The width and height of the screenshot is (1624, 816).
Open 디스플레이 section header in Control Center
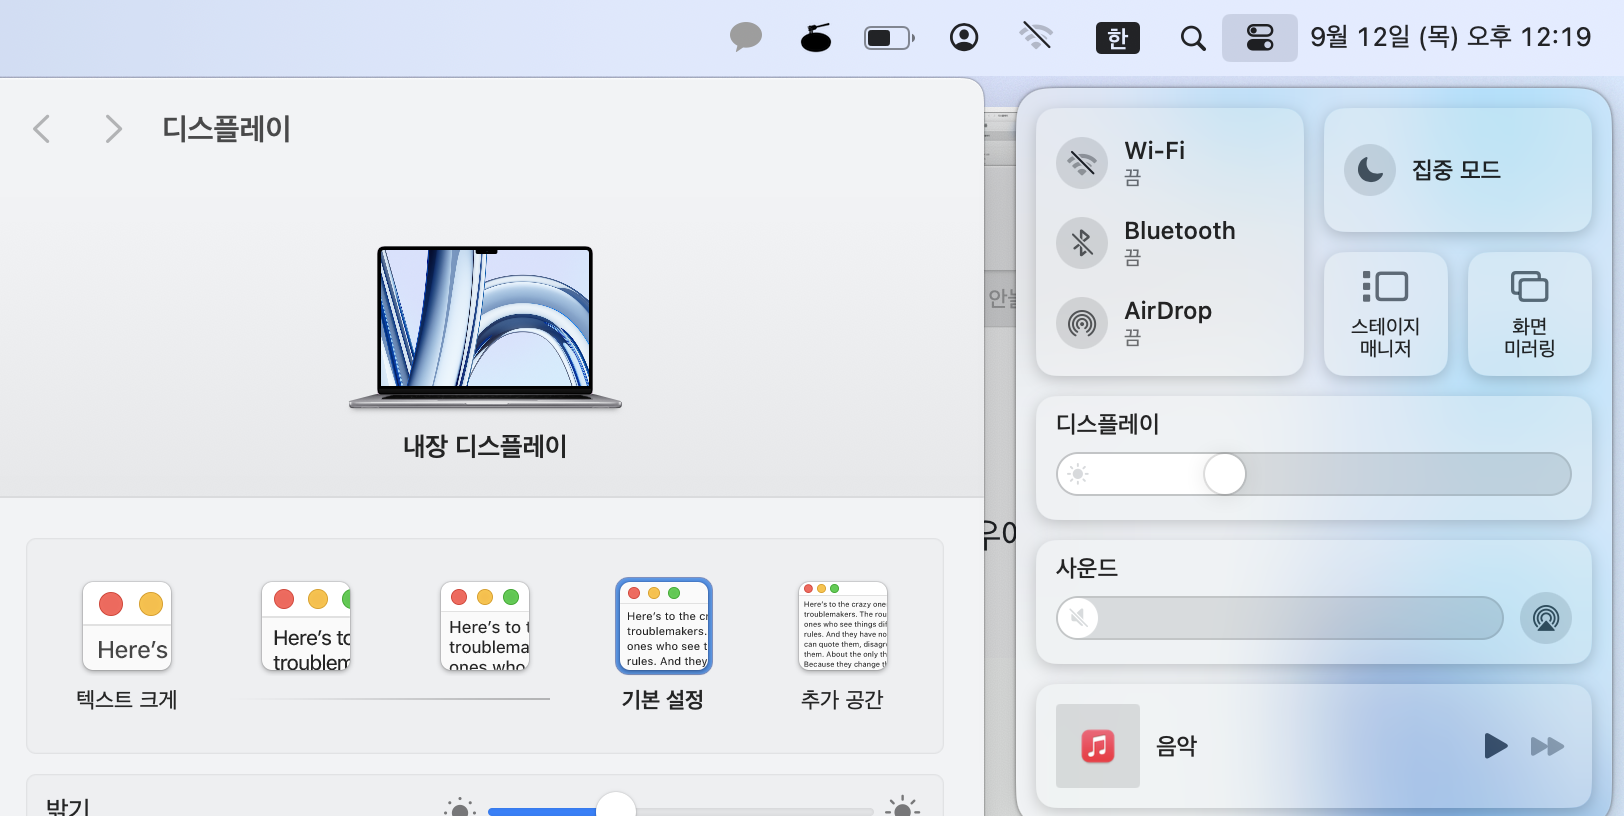(x=1107, y=424)
